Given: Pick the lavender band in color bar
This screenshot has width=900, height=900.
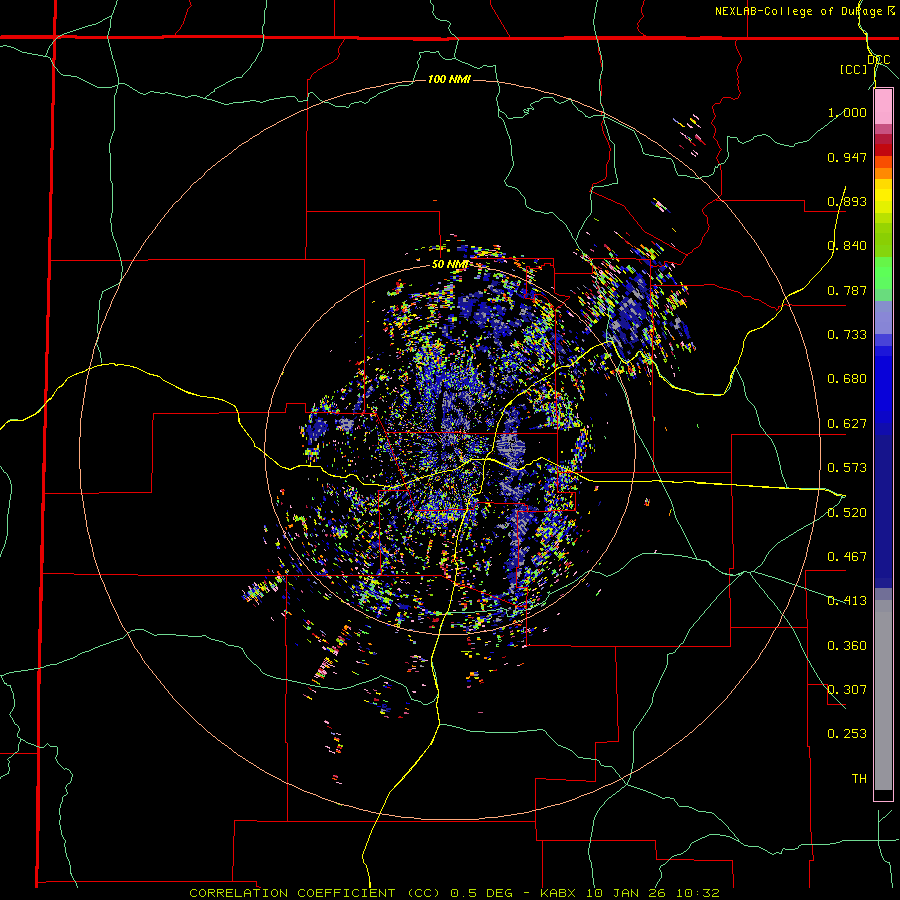Looking at the screenshot, I should tap(883, 317).
